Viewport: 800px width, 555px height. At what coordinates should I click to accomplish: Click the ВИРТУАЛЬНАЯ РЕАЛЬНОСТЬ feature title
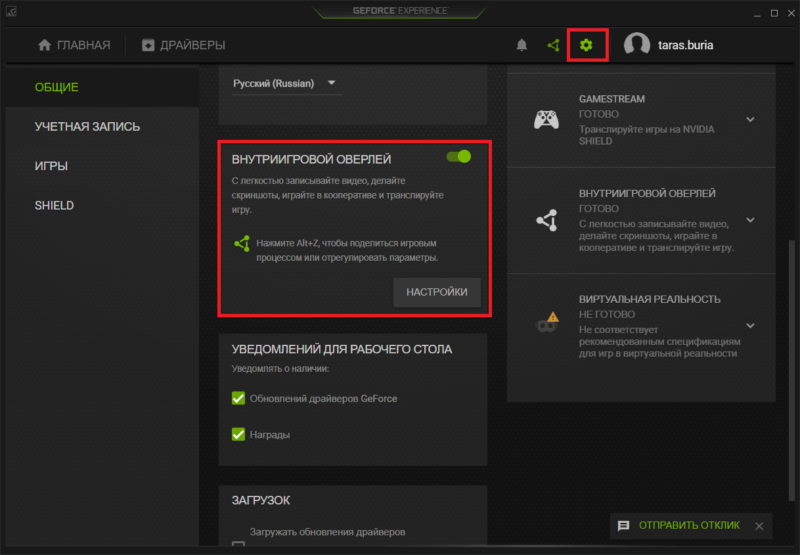coord(649,299)
